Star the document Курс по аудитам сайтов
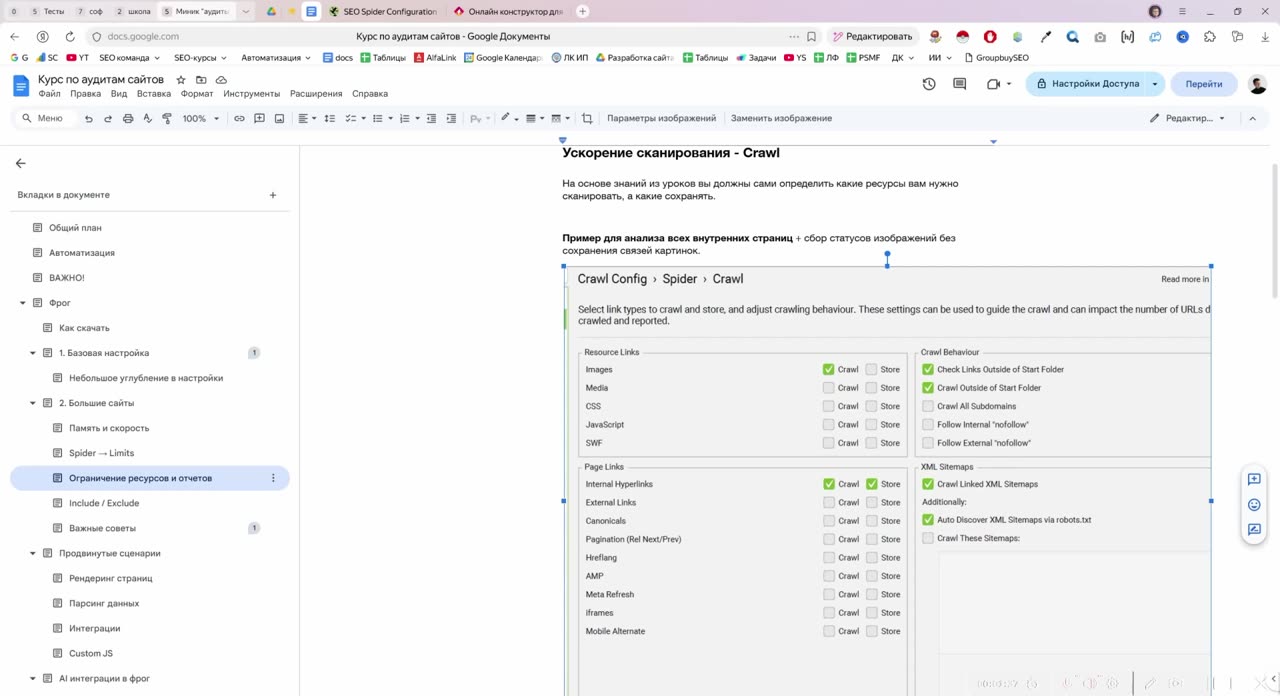The image size is (1280, 696). (181, 79)
